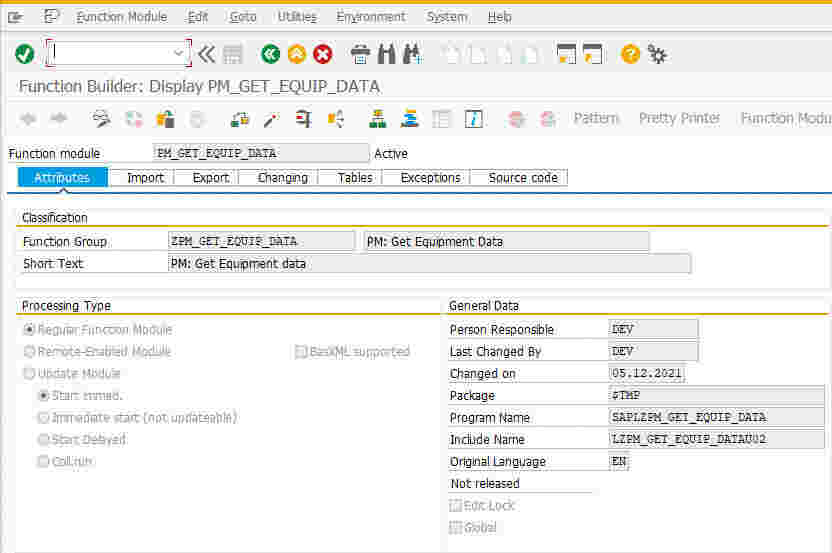Switch to the Exceptions tab
Image resolution: width=832 pixels, height=553 pixels.
point(430,178)
